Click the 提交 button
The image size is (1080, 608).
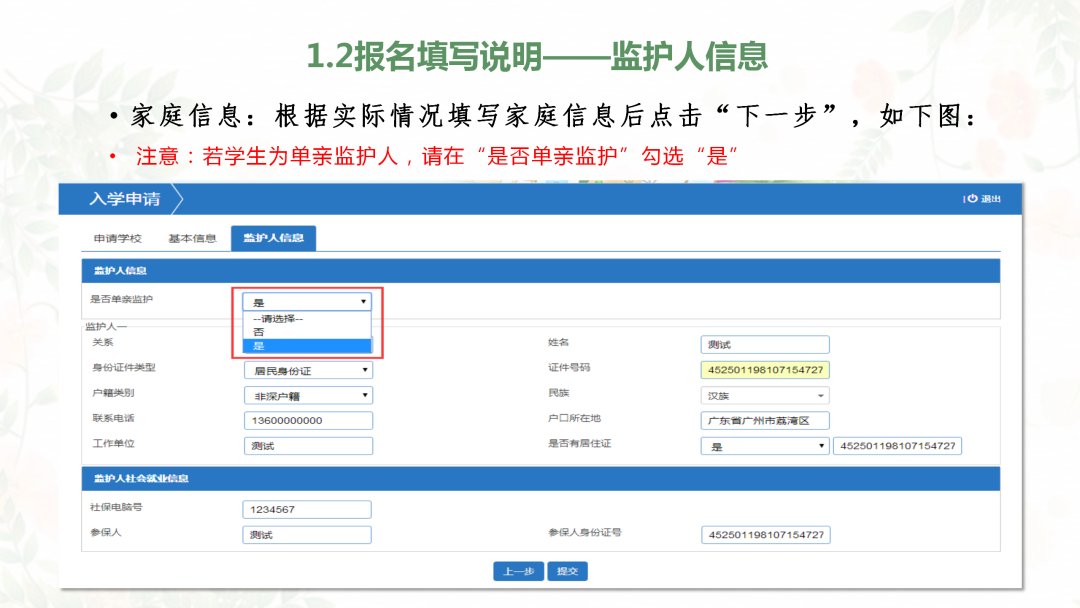[x=567, y=570]
